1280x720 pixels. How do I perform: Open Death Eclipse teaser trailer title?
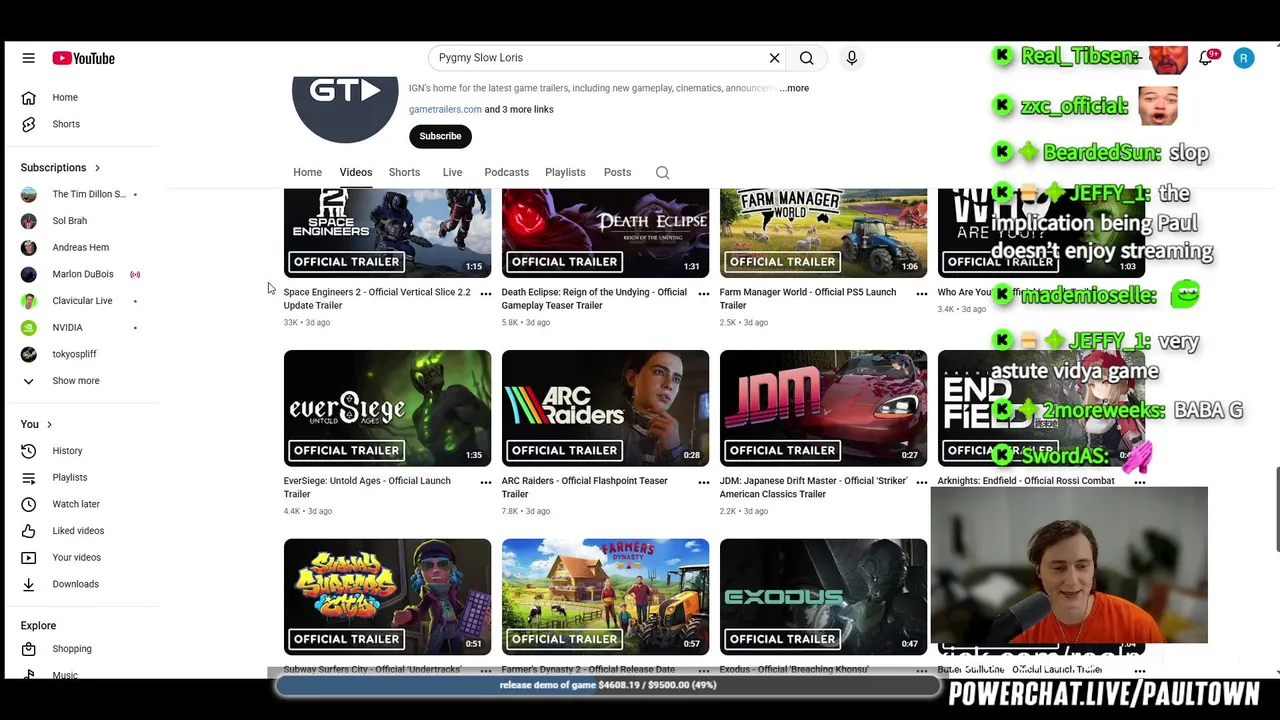pyautogui.click(x=594, y=299)
